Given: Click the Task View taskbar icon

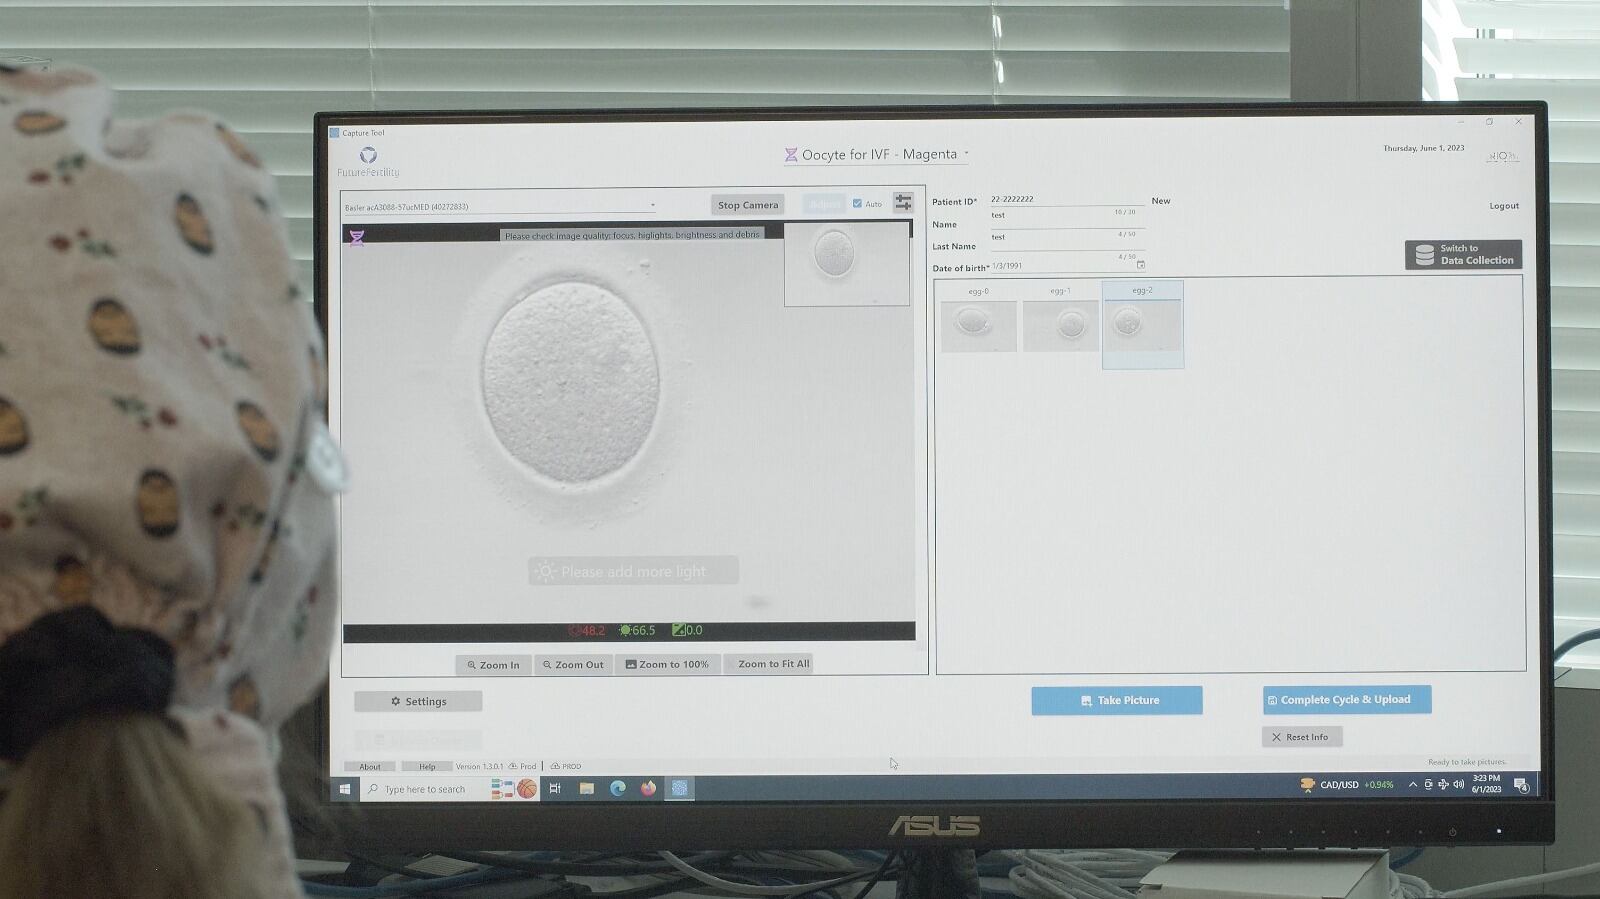Looking at the screenshot, I should point(555,789).
